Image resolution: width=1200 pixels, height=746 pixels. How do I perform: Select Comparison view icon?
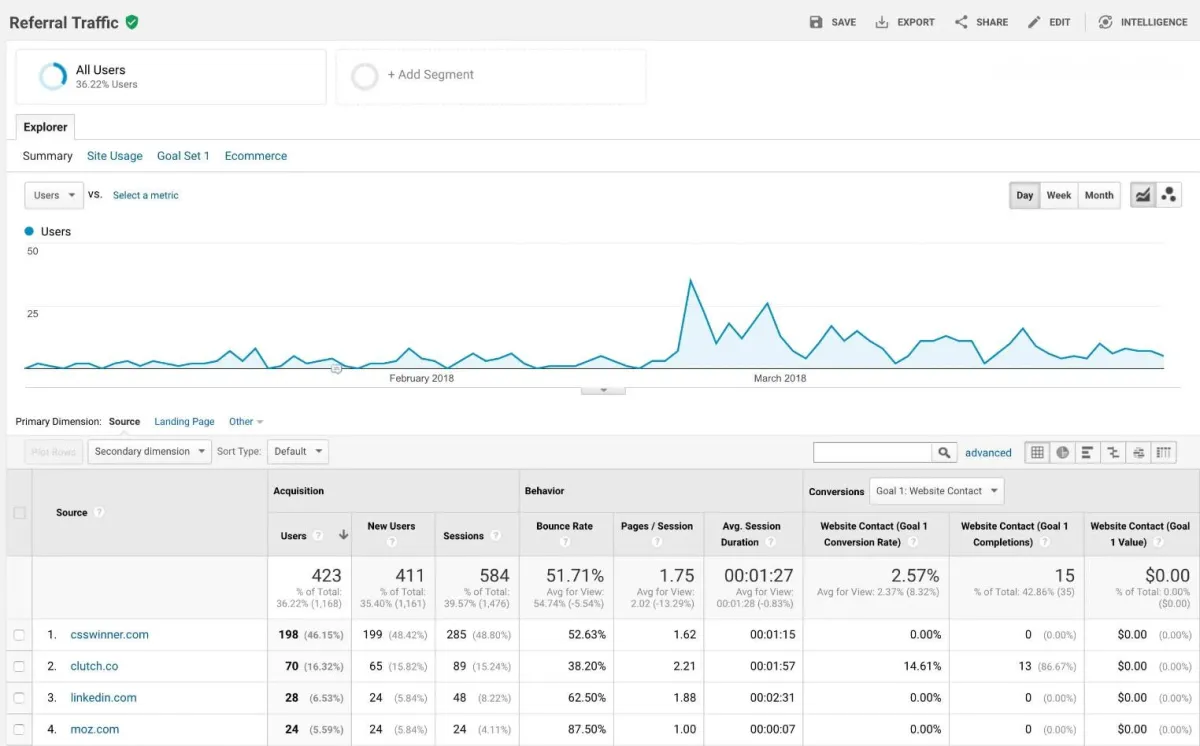[1113, 453]
